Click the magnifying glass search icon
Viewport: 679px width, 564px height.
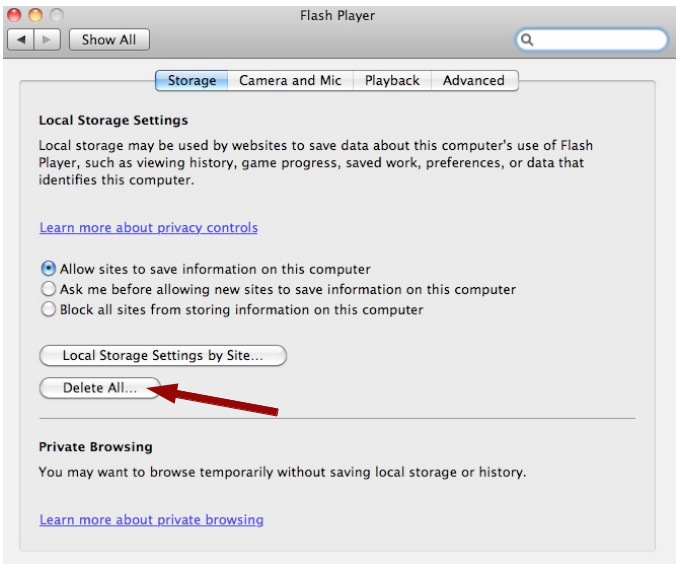click(x=527, y=40)
